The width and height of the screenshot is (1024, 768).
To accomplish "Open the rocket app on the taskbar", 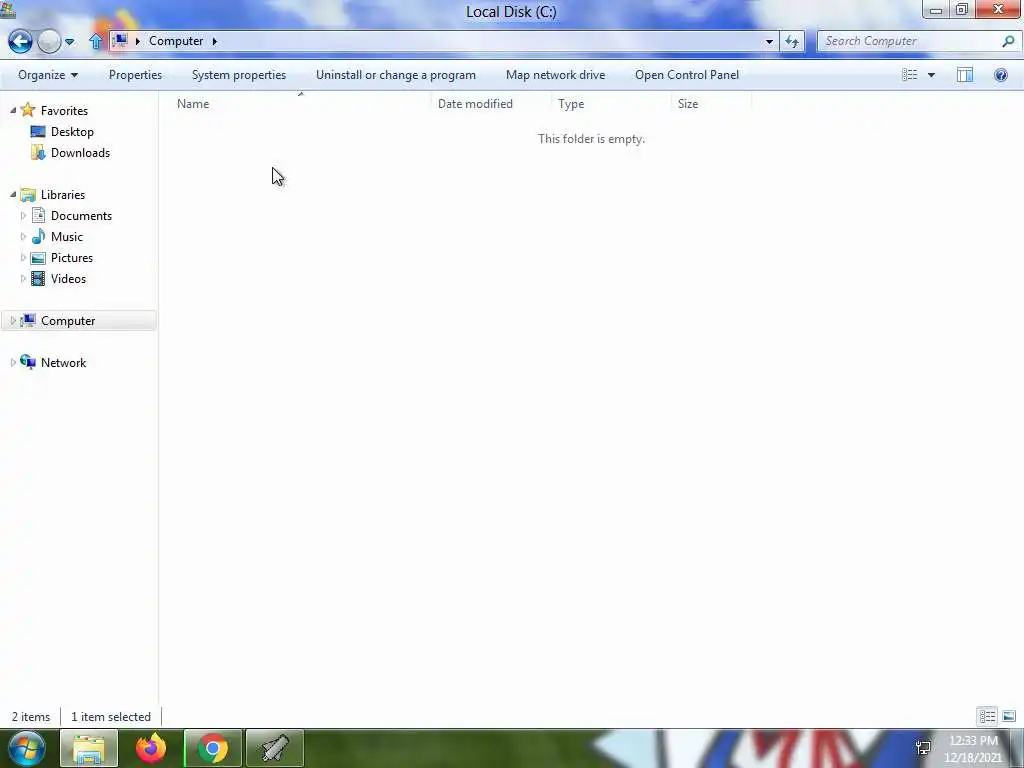I will pos(275,748).
